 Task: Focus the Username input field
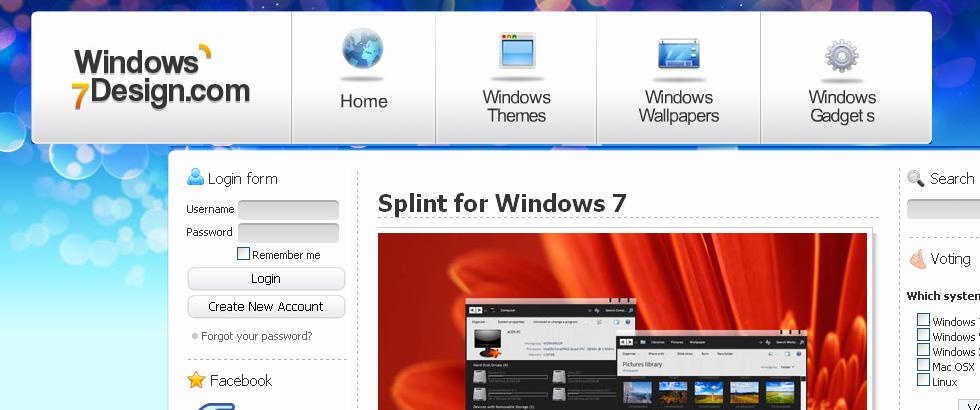(x=288, y=209)
